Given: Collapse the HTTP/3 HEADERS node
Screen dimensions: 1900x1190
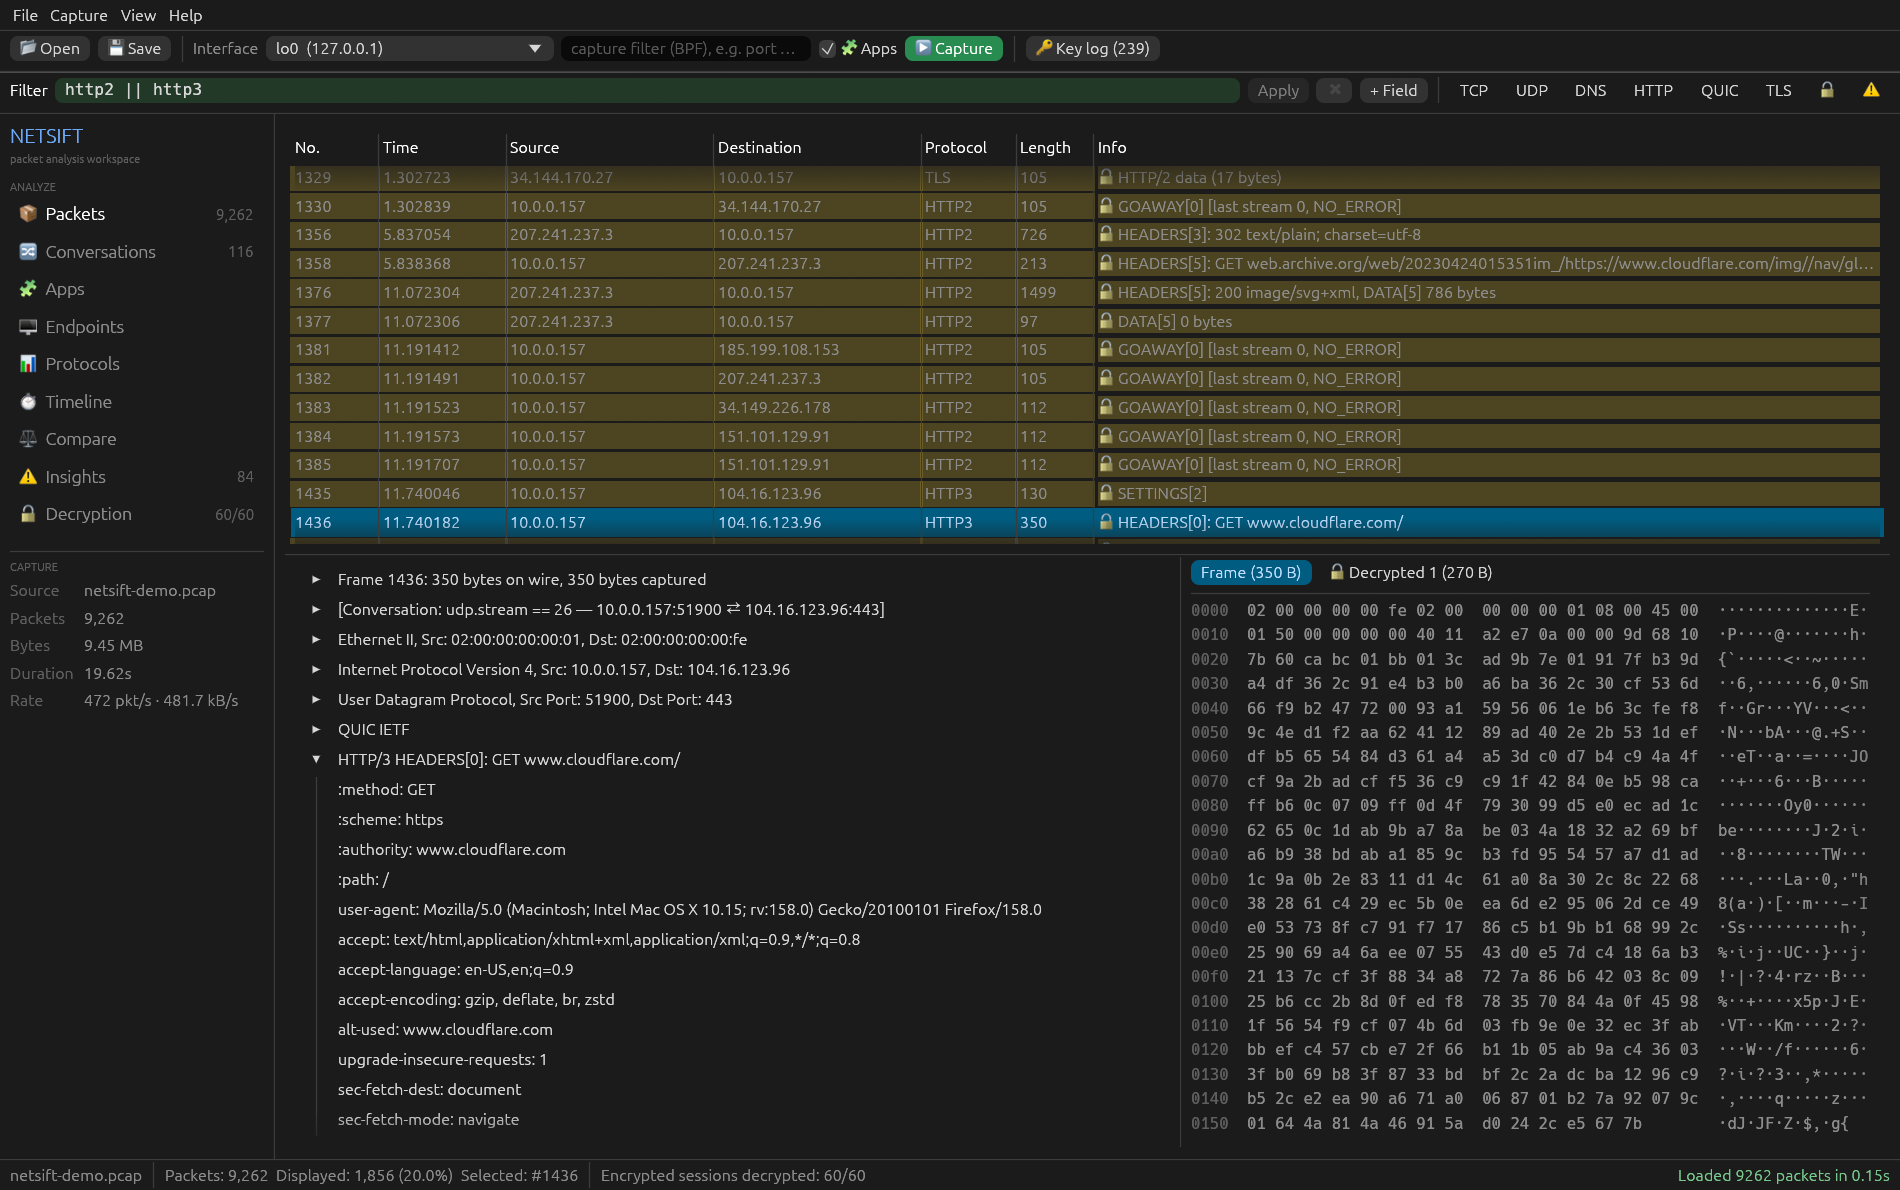Looking at the screenshot, I should coord(316,760).
